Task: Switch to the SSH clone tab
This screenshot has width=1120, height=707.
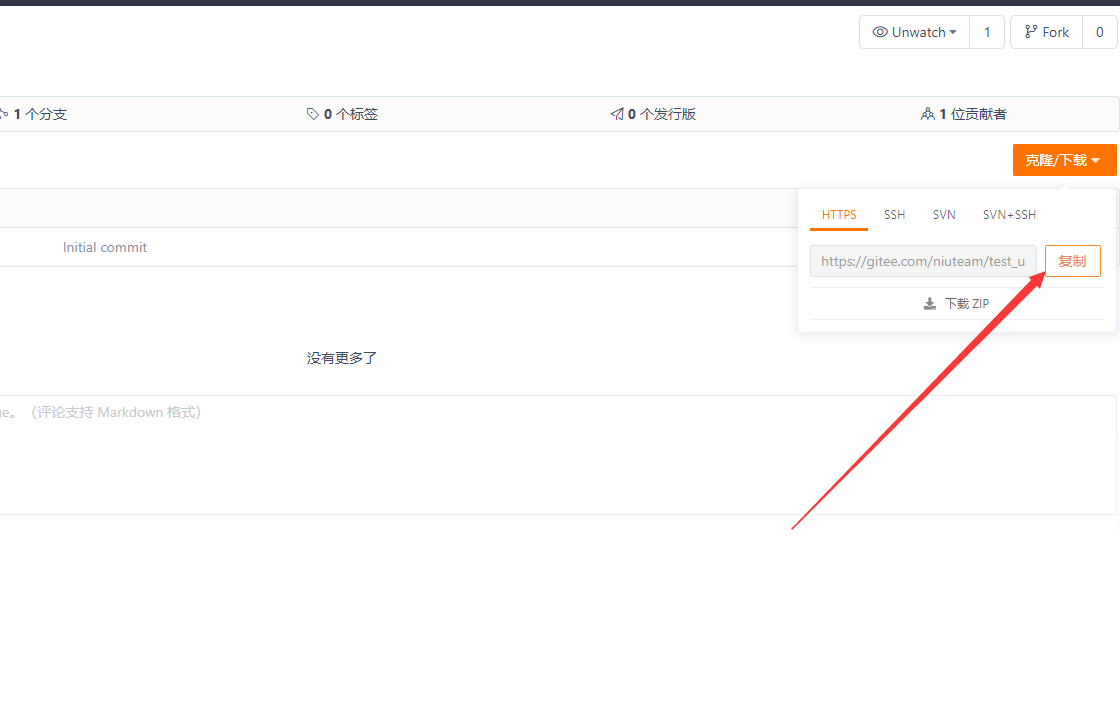Action: (x=894, y=215)
